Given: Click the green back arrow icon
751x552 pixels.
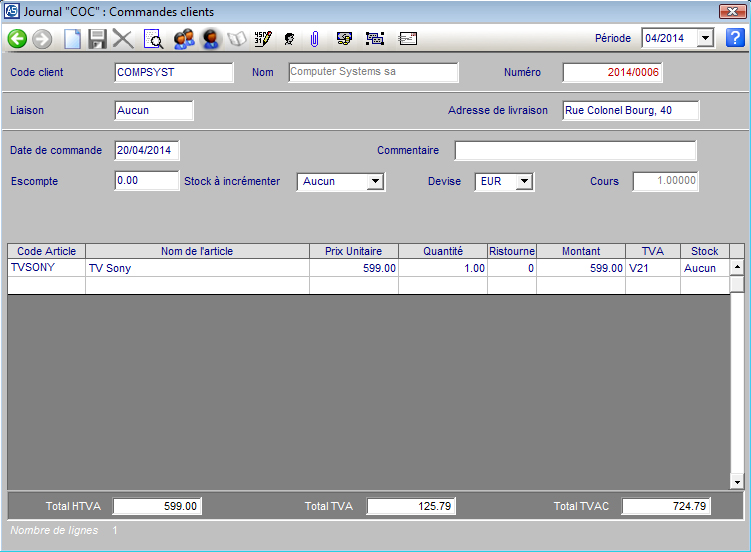Looking at the screenshot, I should [x=17, y=39].
